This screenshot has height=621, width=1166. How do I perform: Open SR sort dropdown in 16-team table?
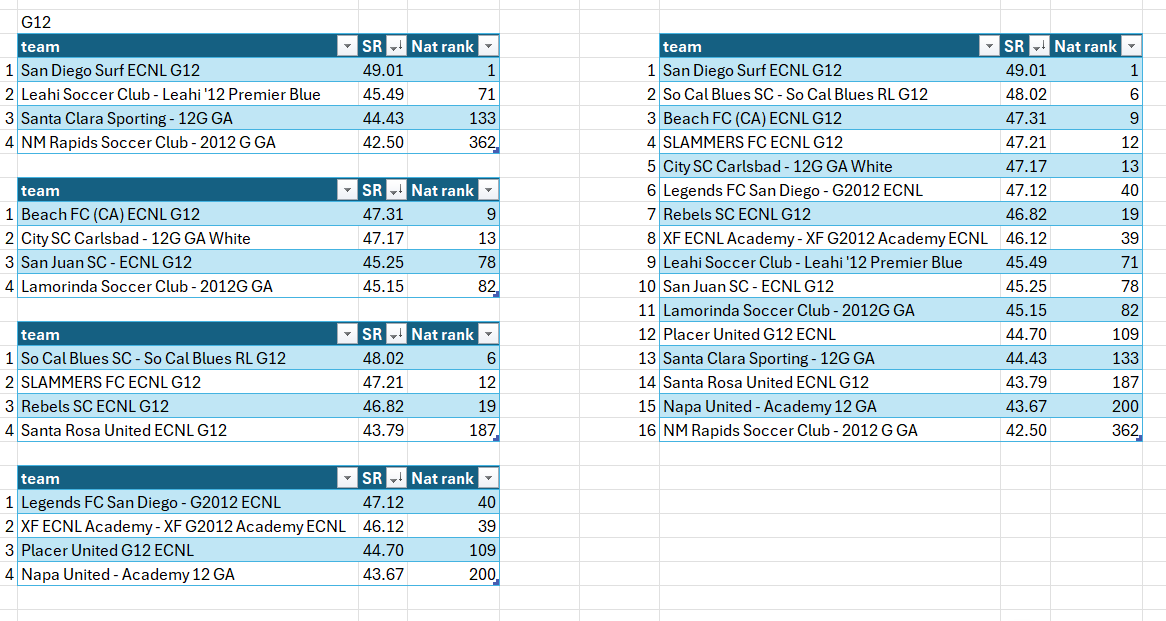pyautogui.click(x=1037, y=46)
